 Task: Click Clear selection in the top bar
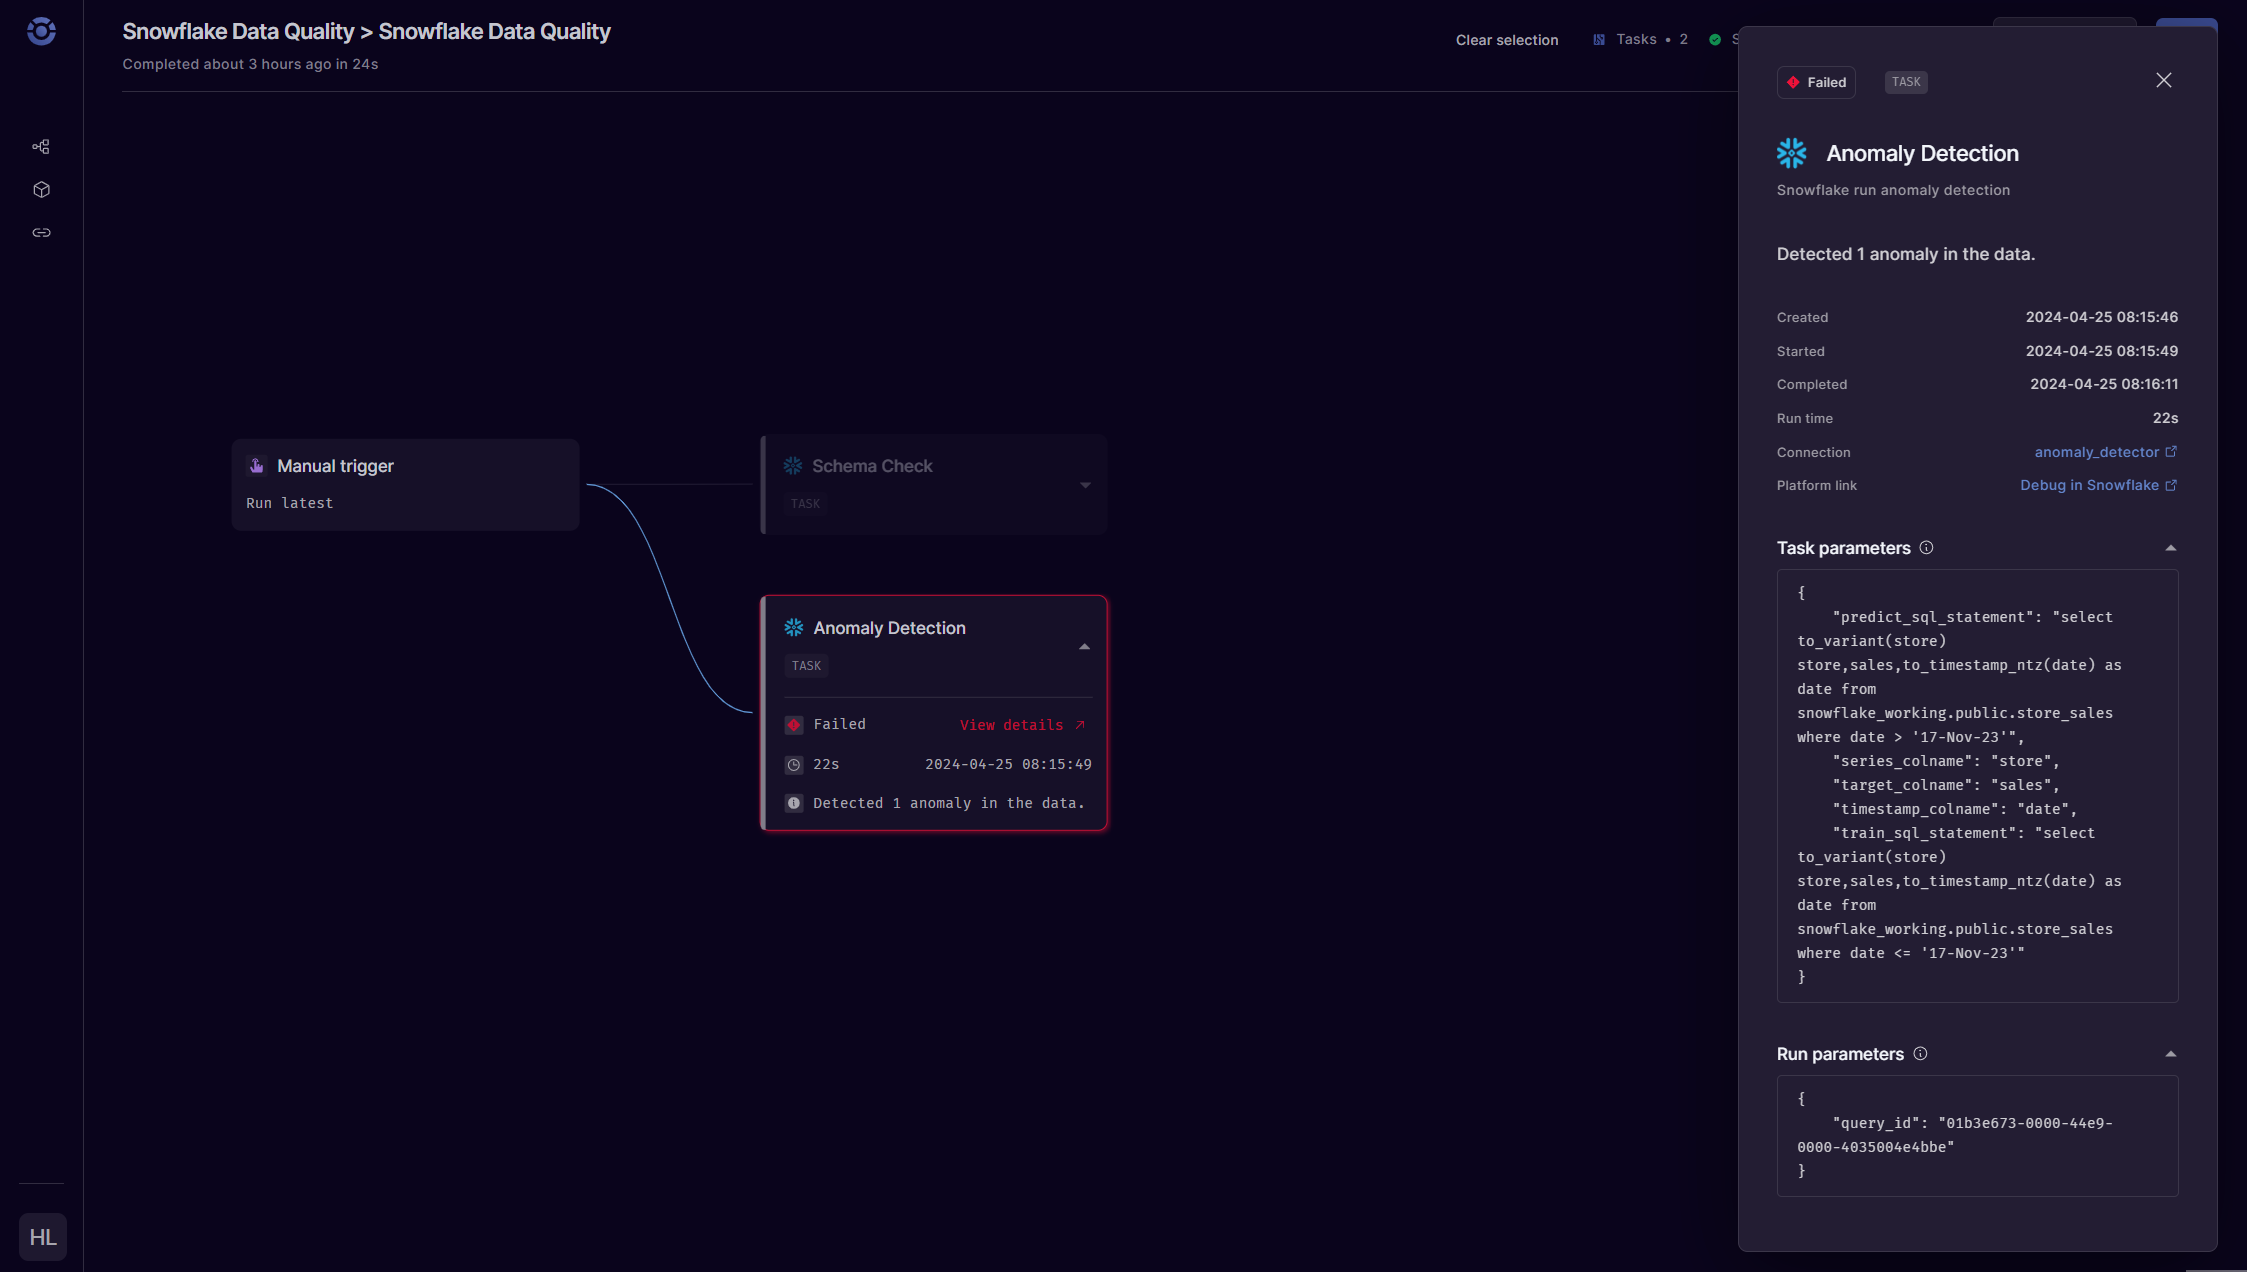[x=1506, y=40]
